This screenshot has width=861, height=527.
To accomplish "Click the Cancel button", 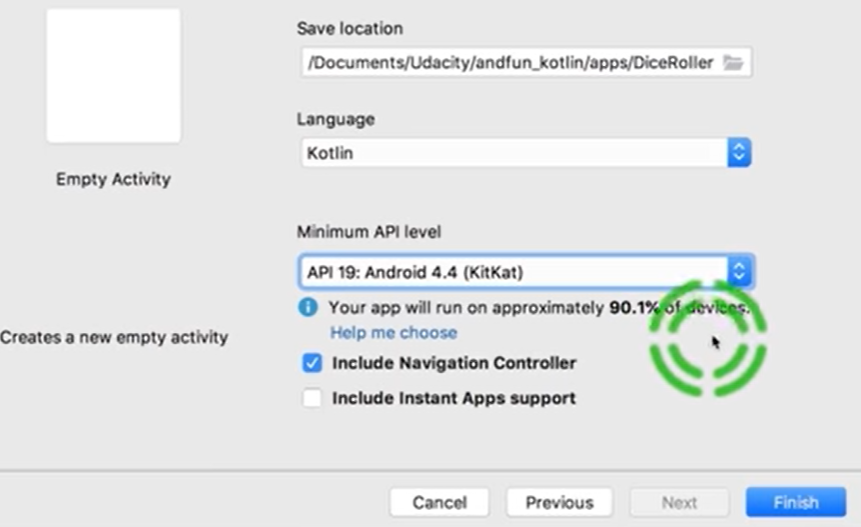I will pyautogui.click(x=440, y=502).
